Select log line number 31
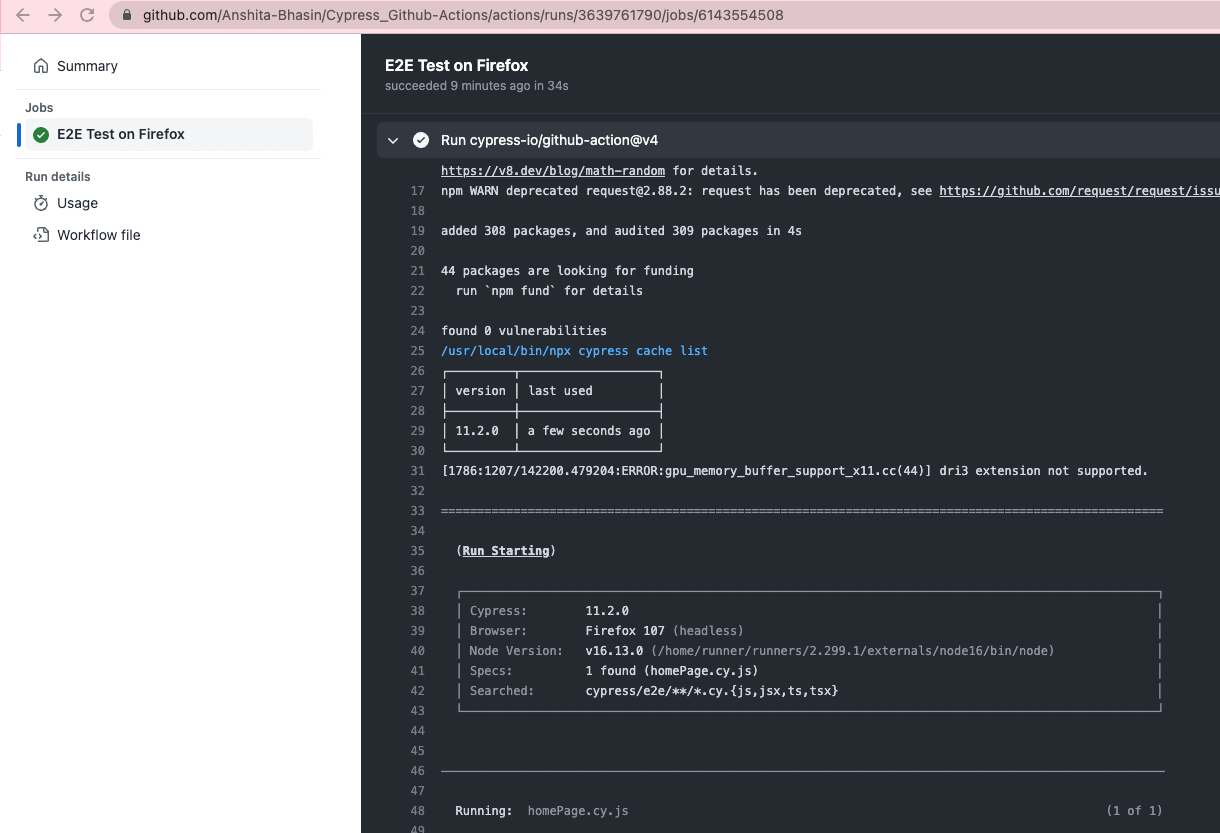 click(x=417, y=470)
